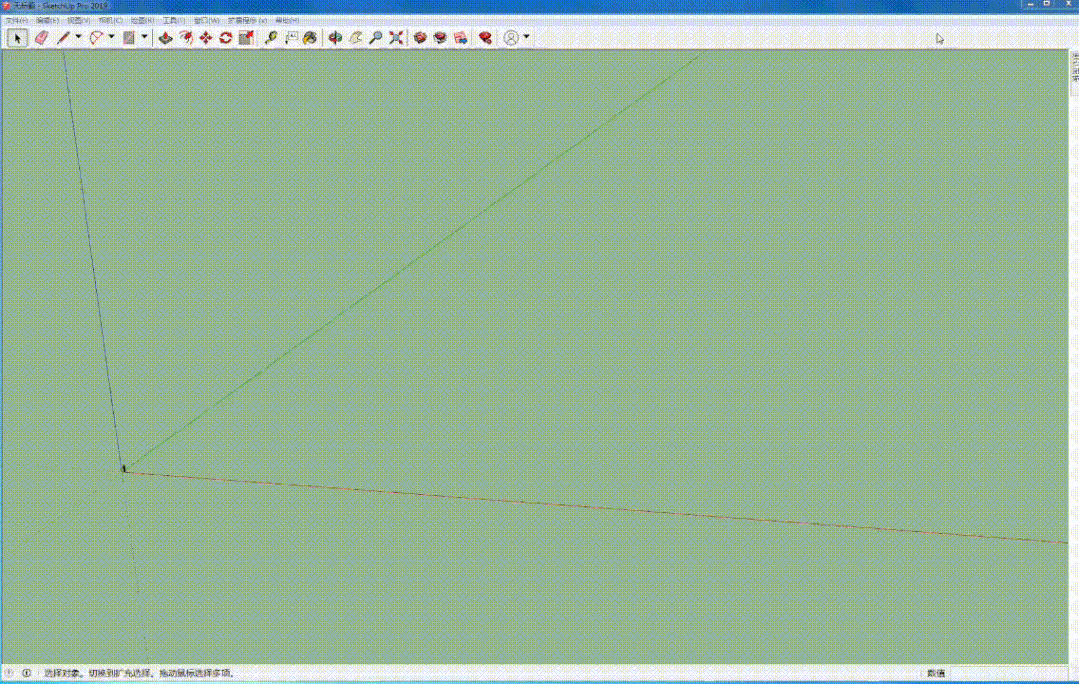Activate the Paint Bucket tool
The height and width of the screenshot is (684, 1079).
(x=310, y=38)
